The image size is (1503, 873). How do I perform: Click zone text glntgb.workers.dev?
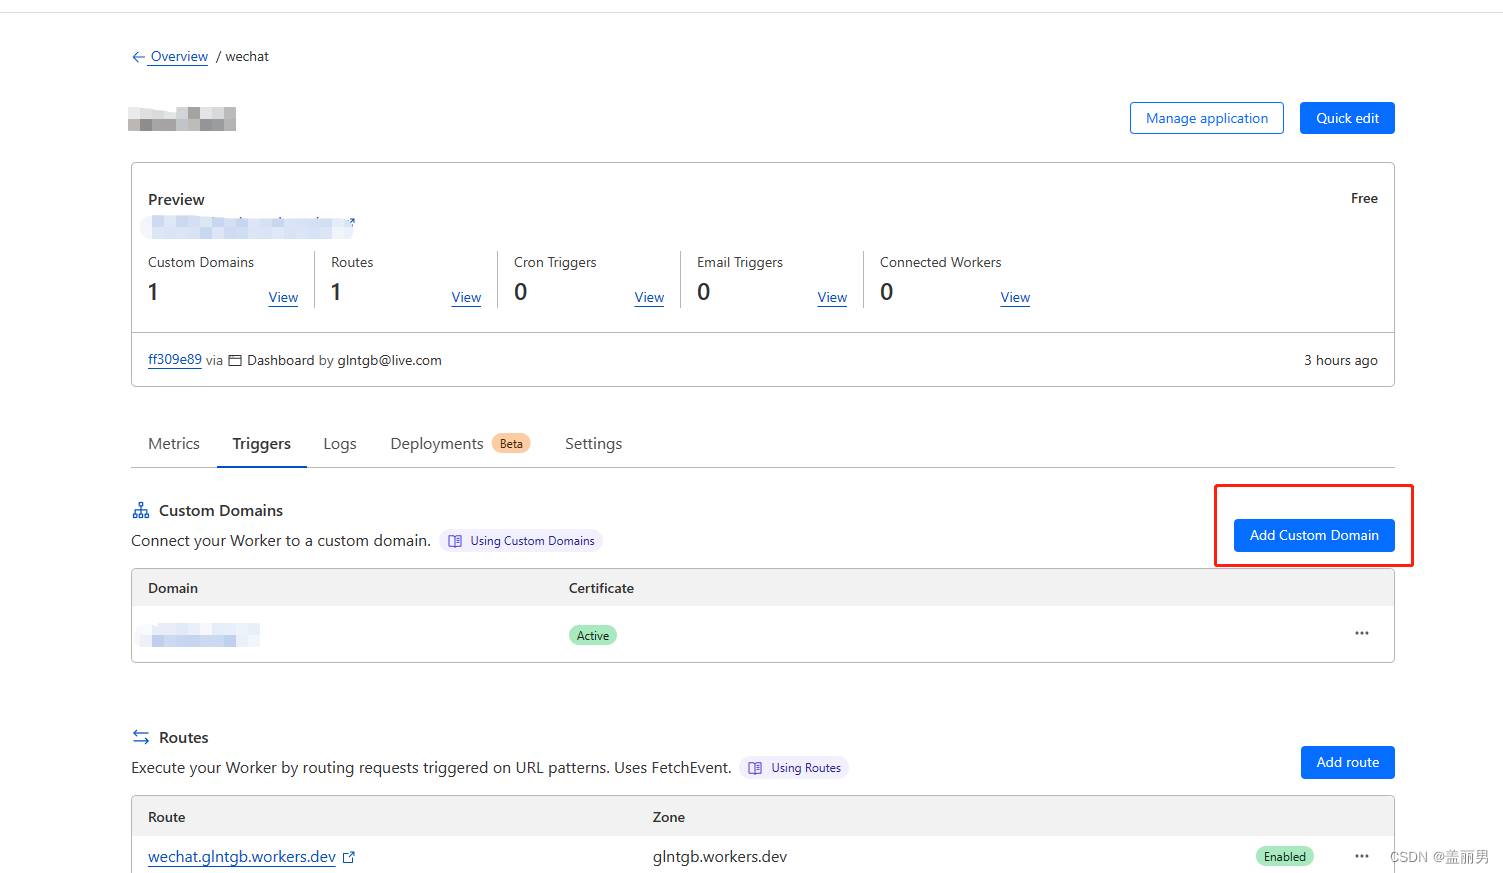click(x=720, y=857)
